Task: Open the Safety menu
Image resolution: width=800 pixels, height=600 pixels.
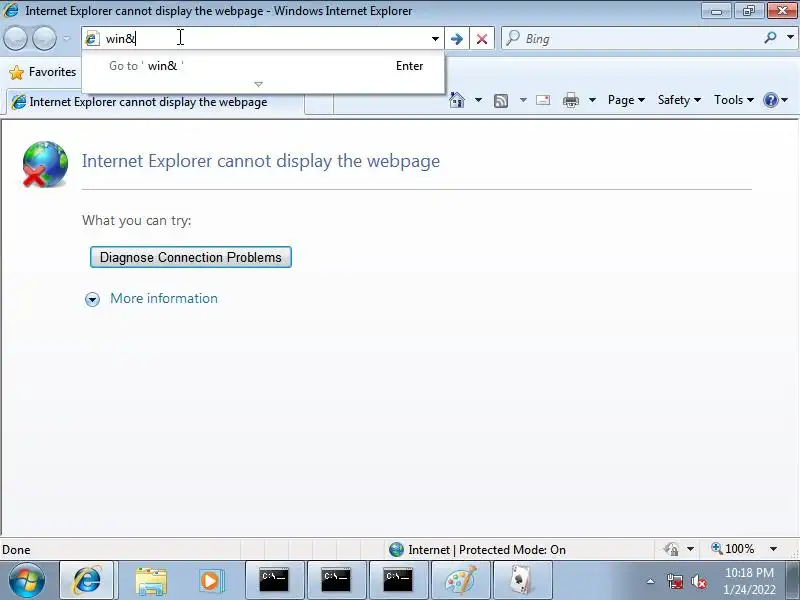Action: click(x=679, y=100)
